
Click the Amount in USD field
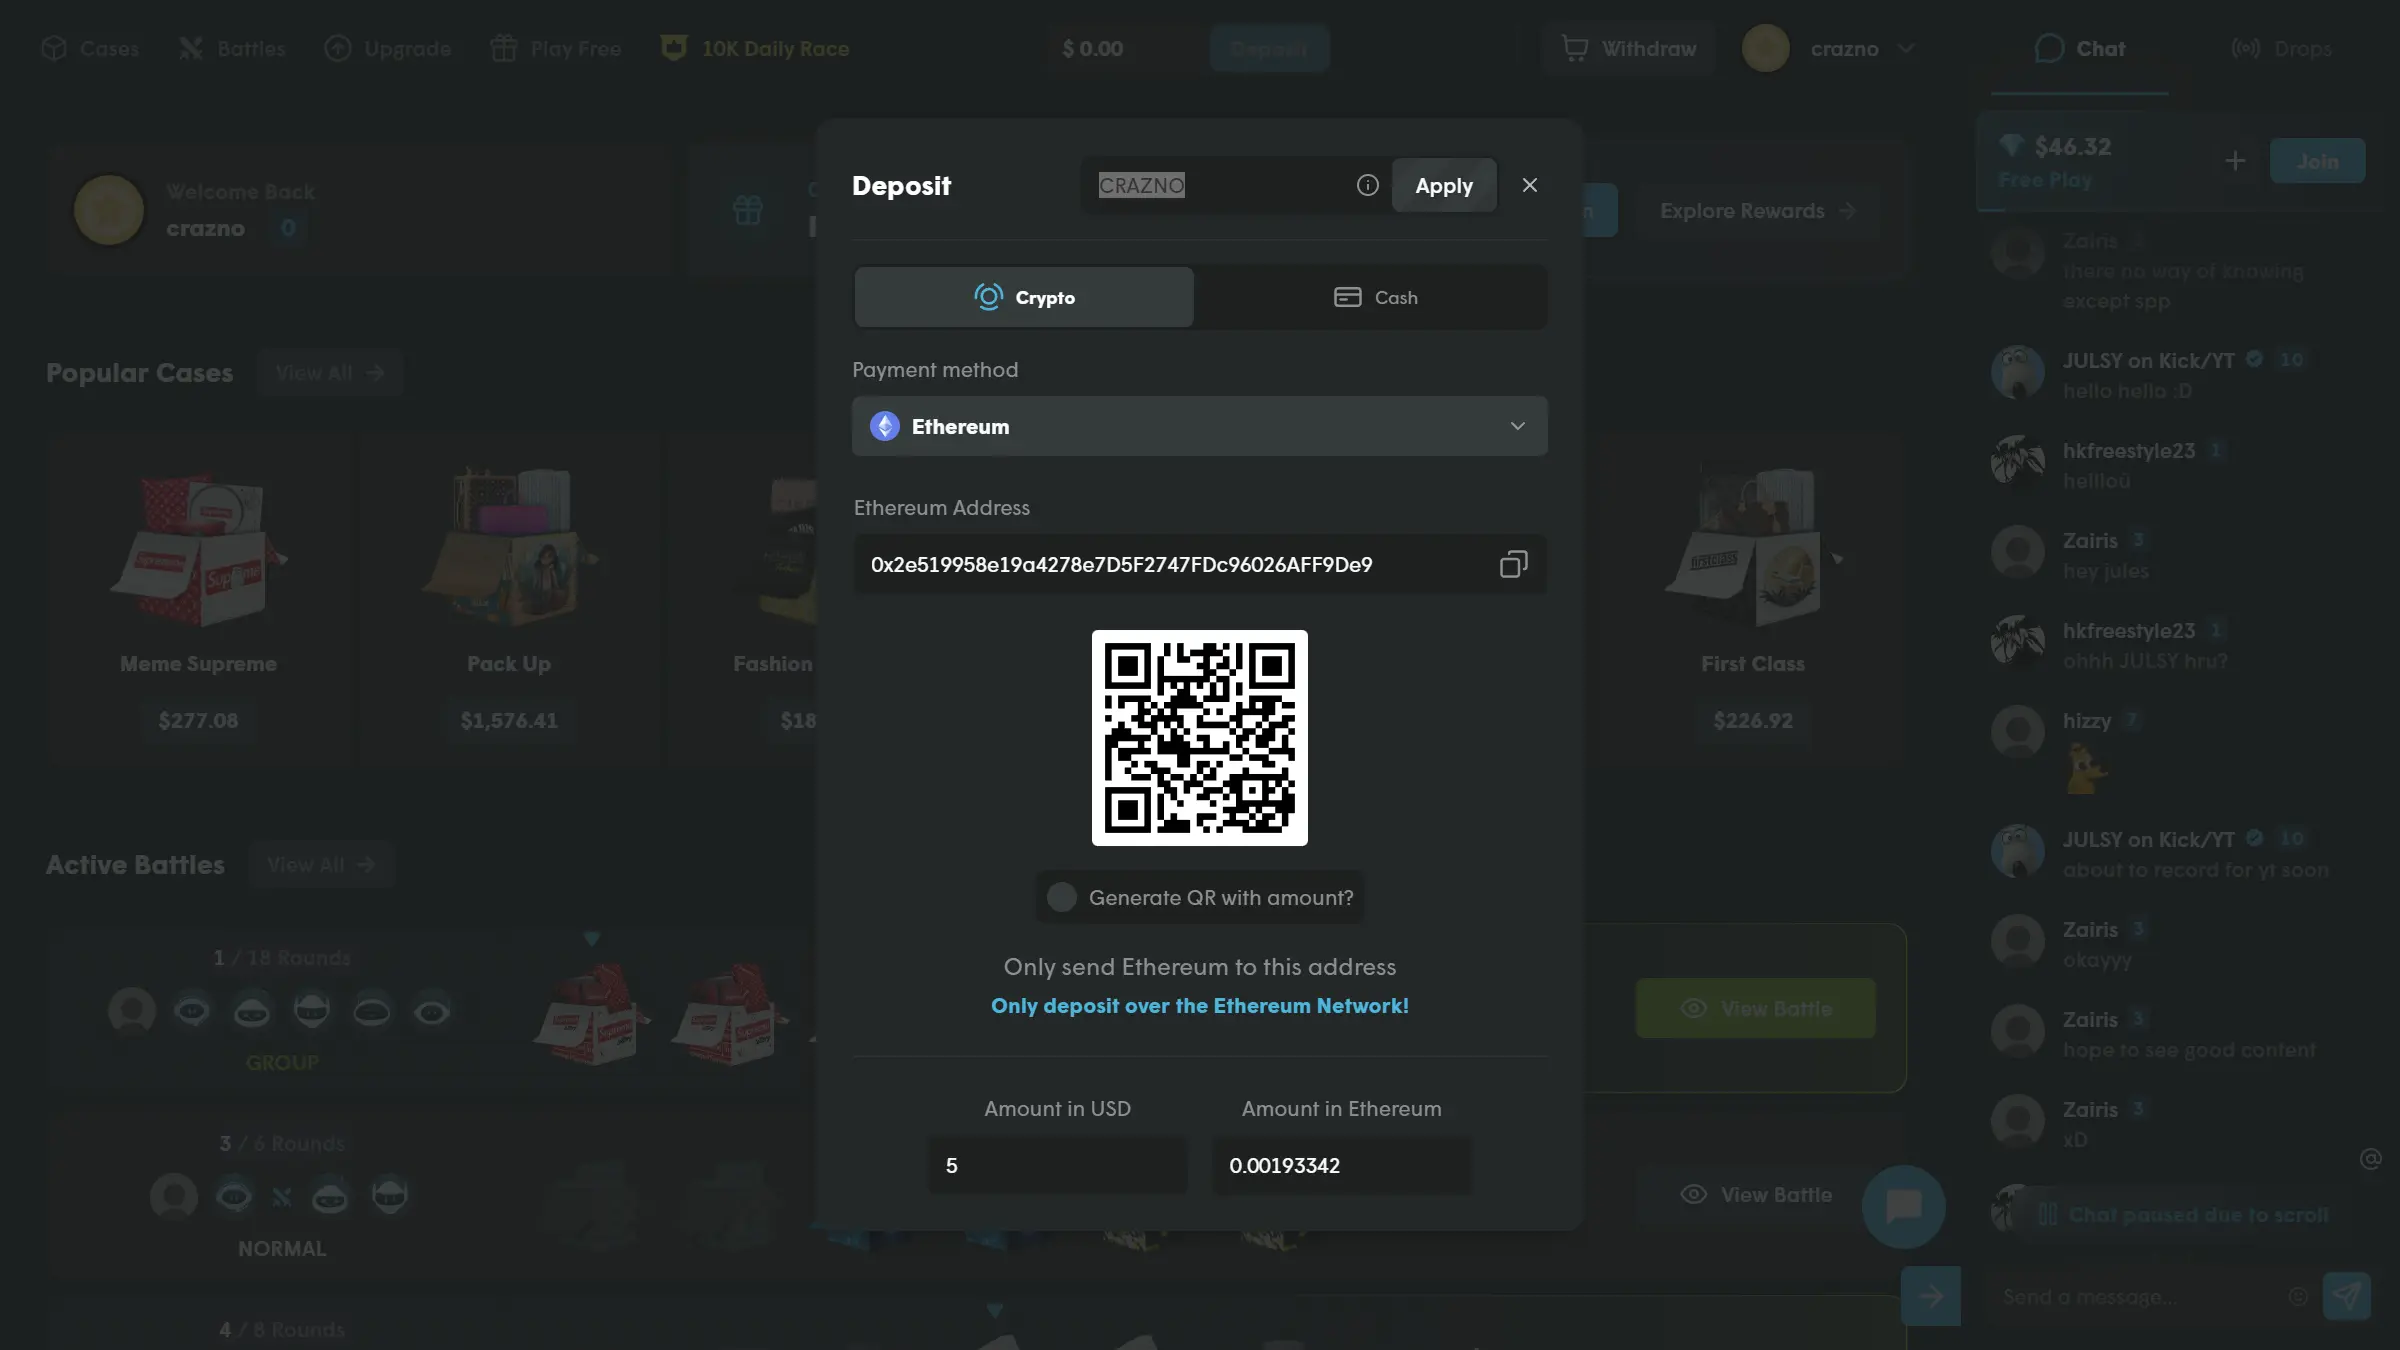click(1057, 1165)
